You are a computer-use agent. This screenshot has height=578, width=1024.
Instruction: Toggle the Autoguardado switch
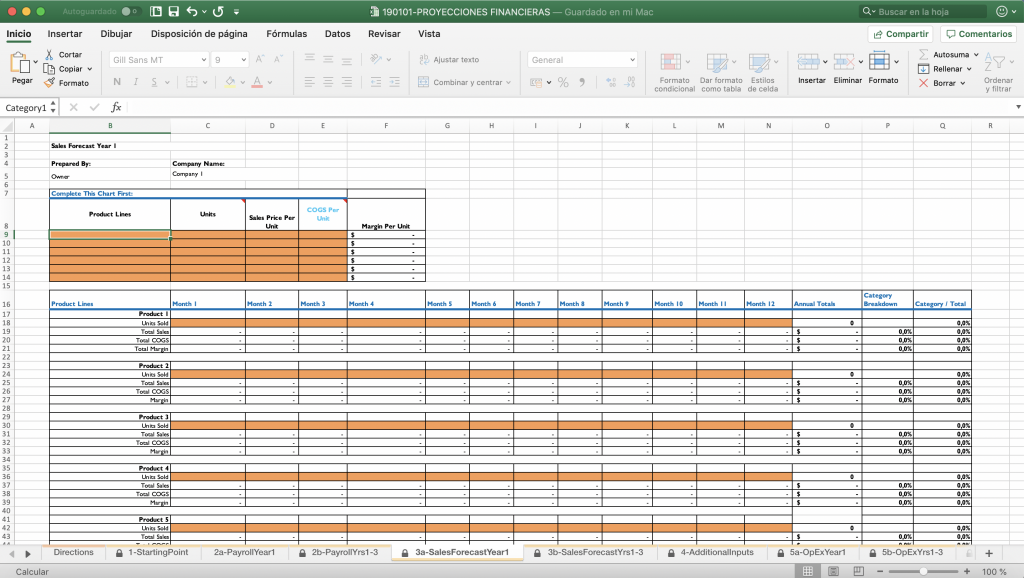pyautogui.click(x=131, y=11)
